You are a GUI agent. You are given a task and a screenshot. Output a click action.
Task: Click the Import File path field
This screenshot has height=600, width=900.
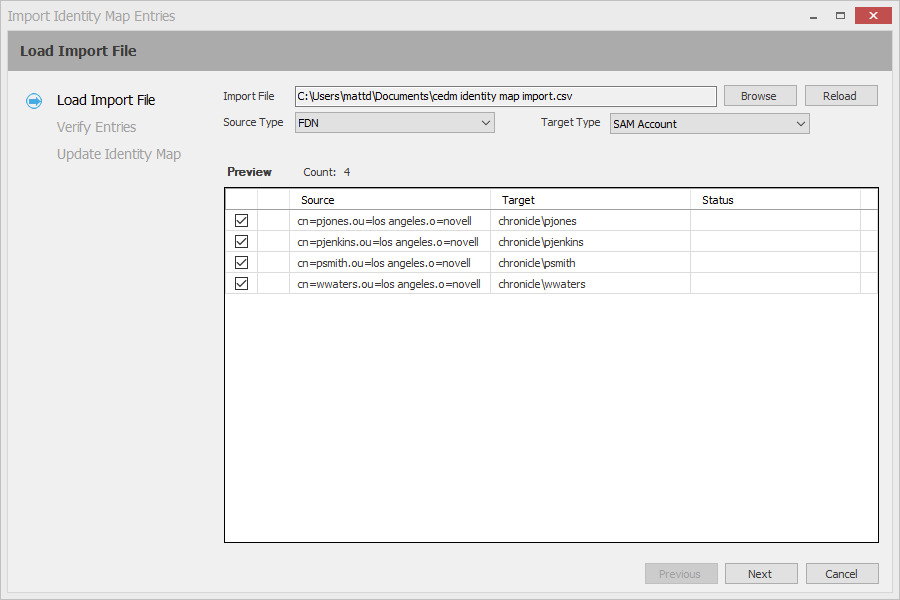(506, 96)
